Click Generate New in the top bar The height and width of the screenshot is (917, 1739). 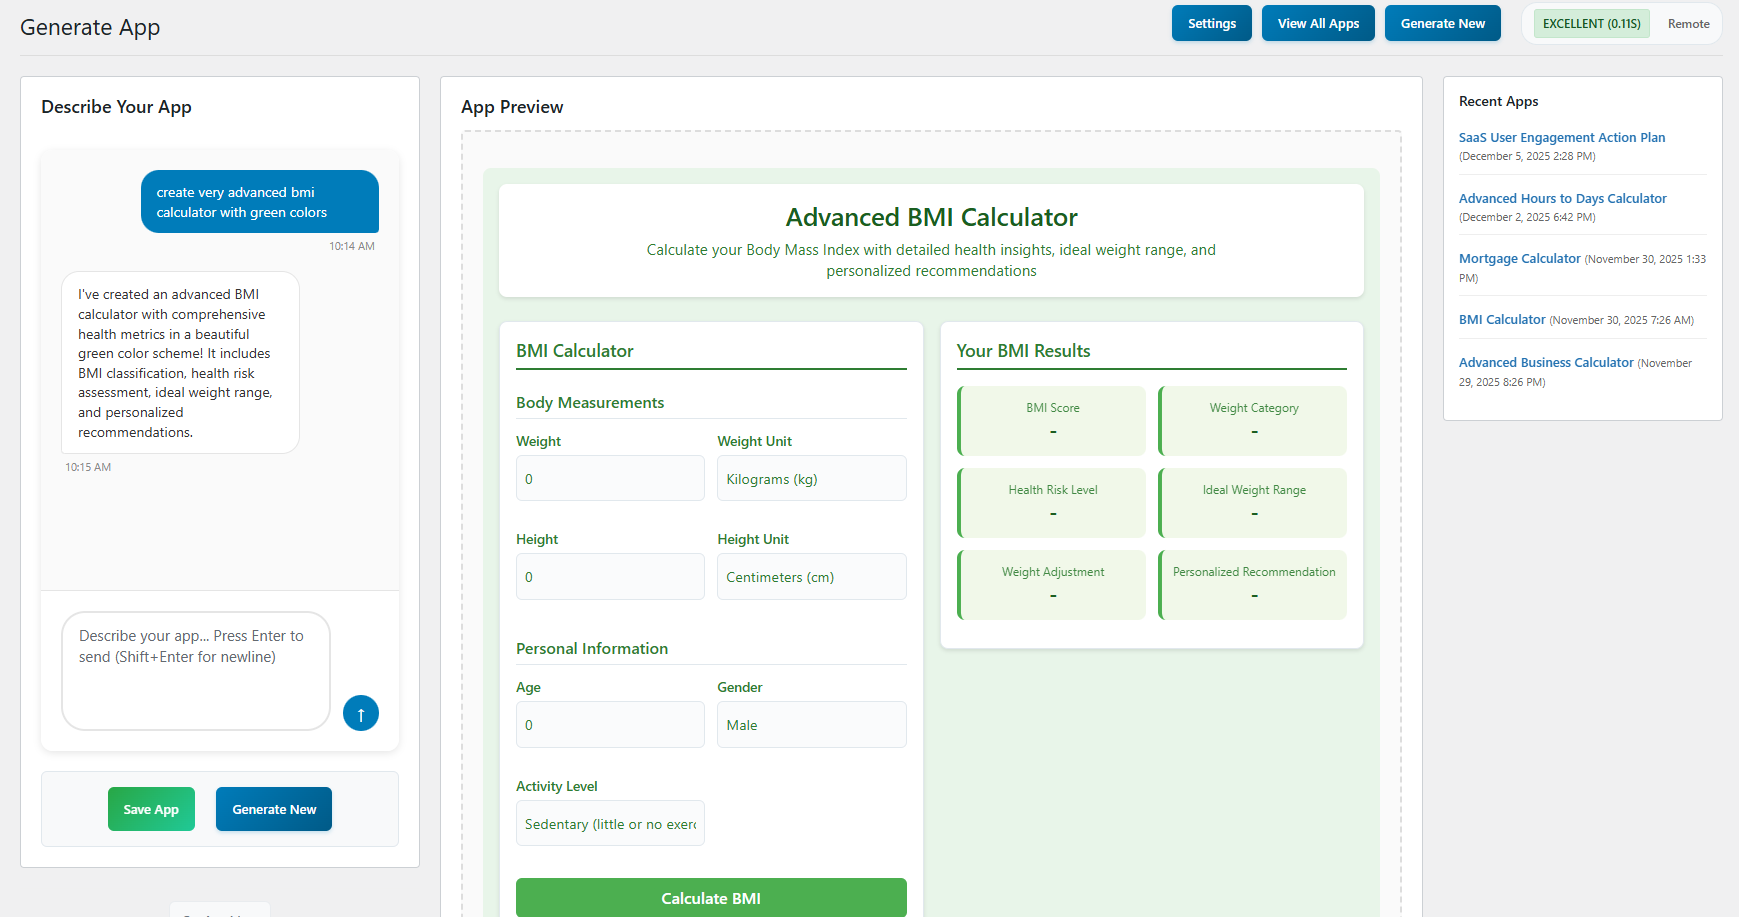[1442, 24]
